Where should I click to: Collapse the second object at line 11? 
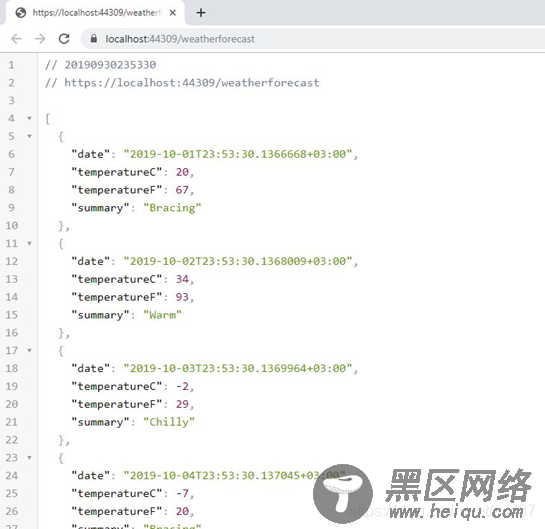(x=30, y=243)
